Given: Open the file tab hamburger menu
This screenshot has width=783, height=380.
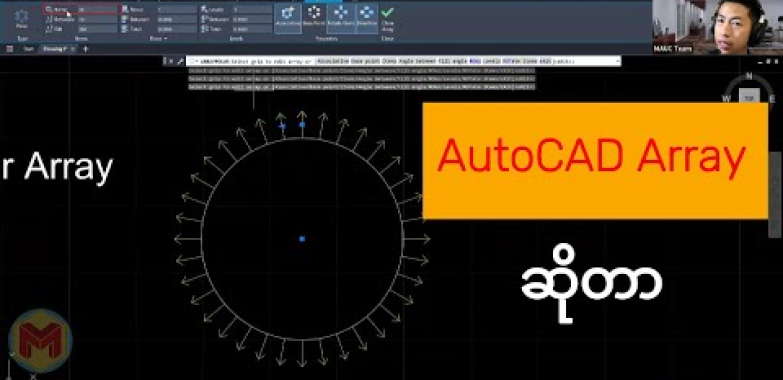Looking at the screenshot, I should (x=9, y=49).
